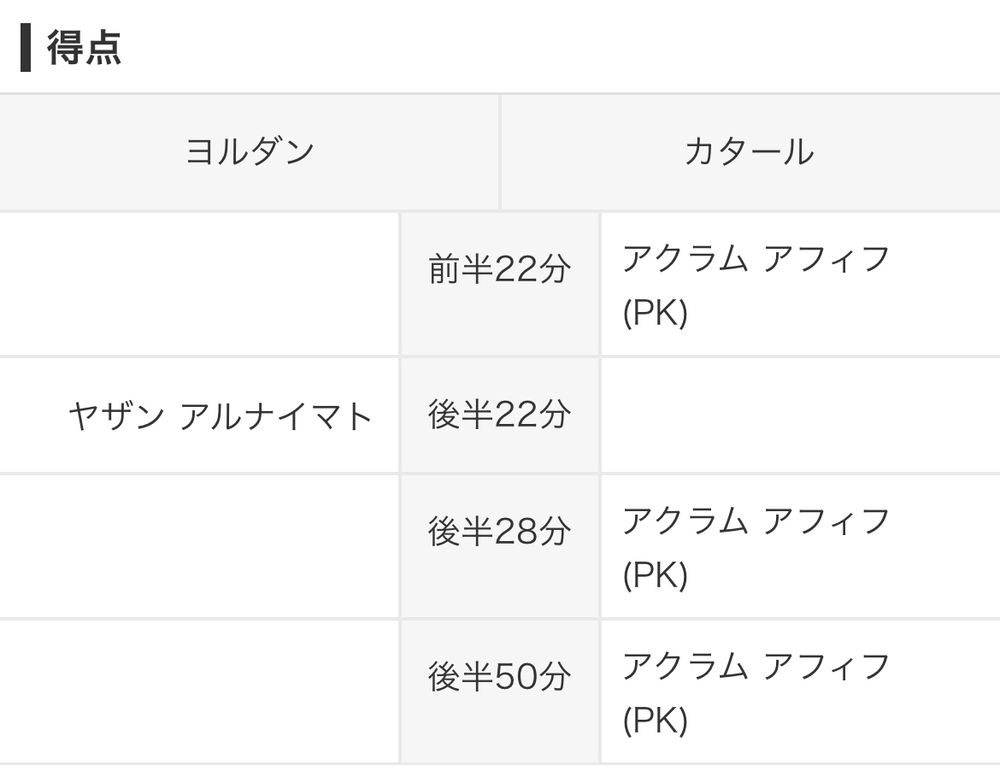Click the 後半22分 time cell
1000x777 pixels.
tap(499, 415)
